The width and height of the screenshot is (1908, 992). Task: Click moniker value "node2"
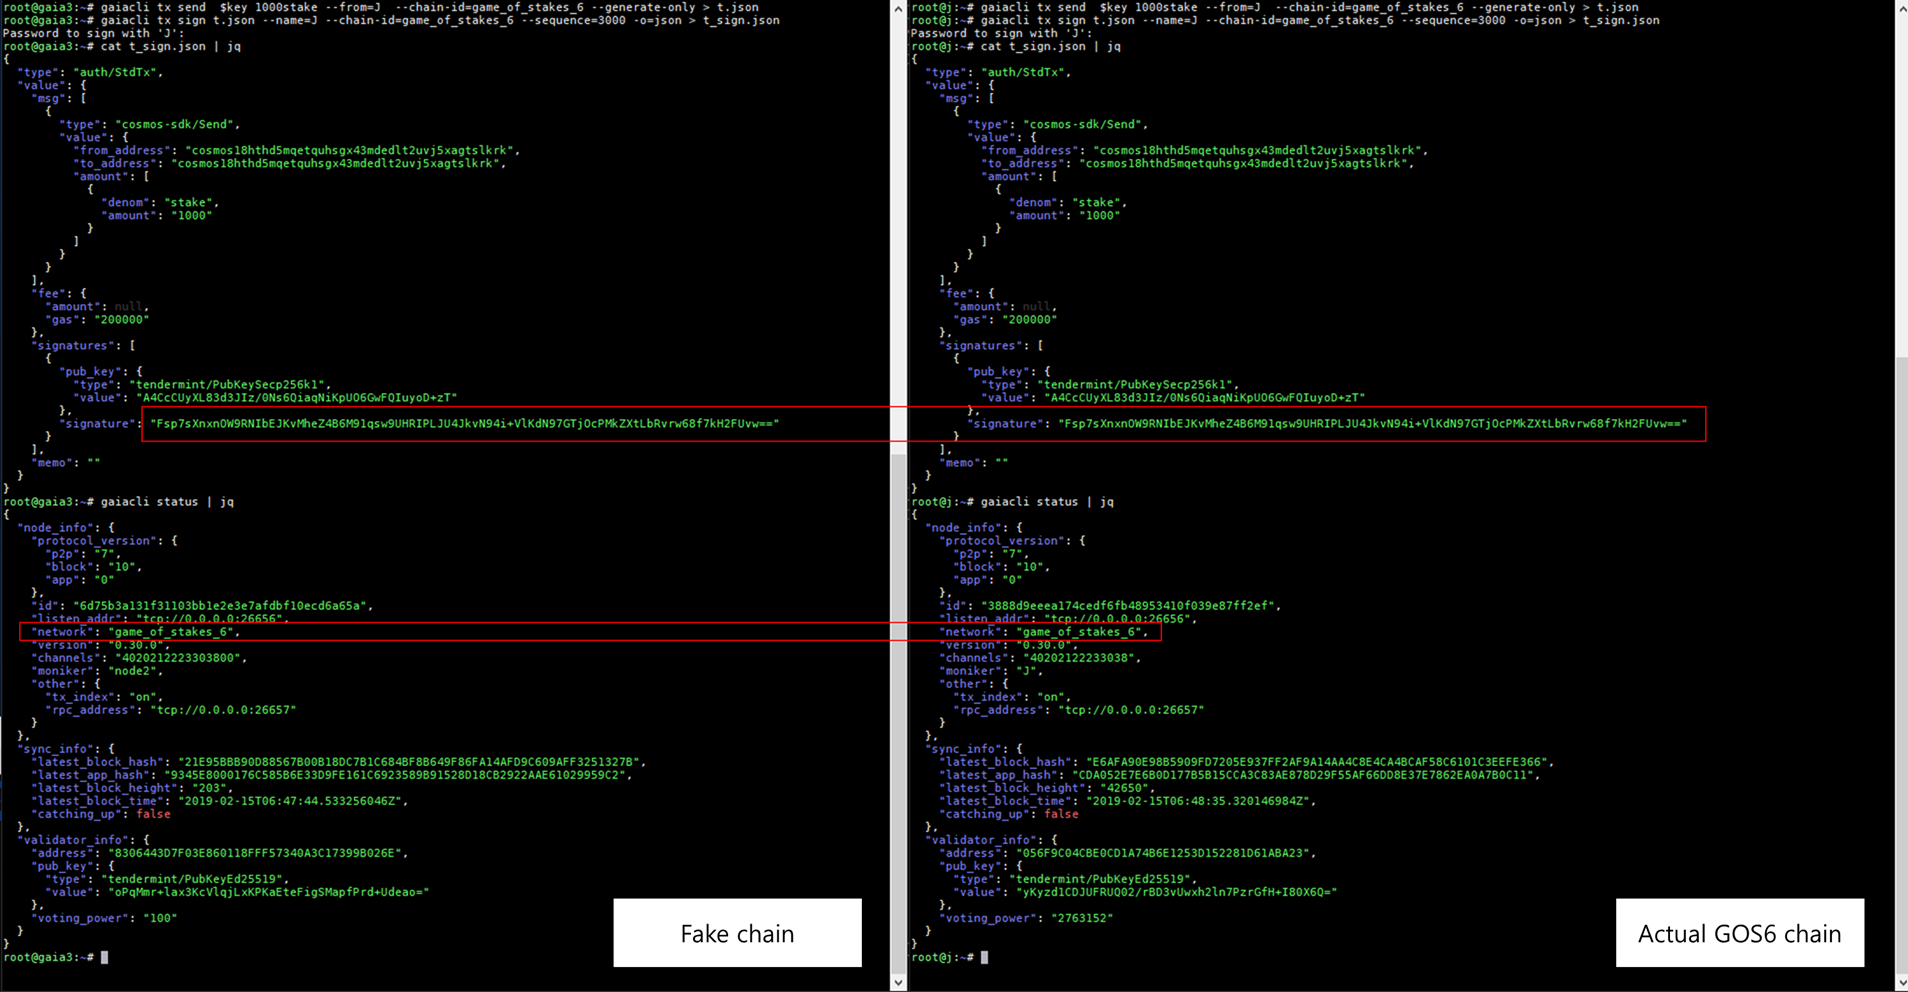point(138,671)
